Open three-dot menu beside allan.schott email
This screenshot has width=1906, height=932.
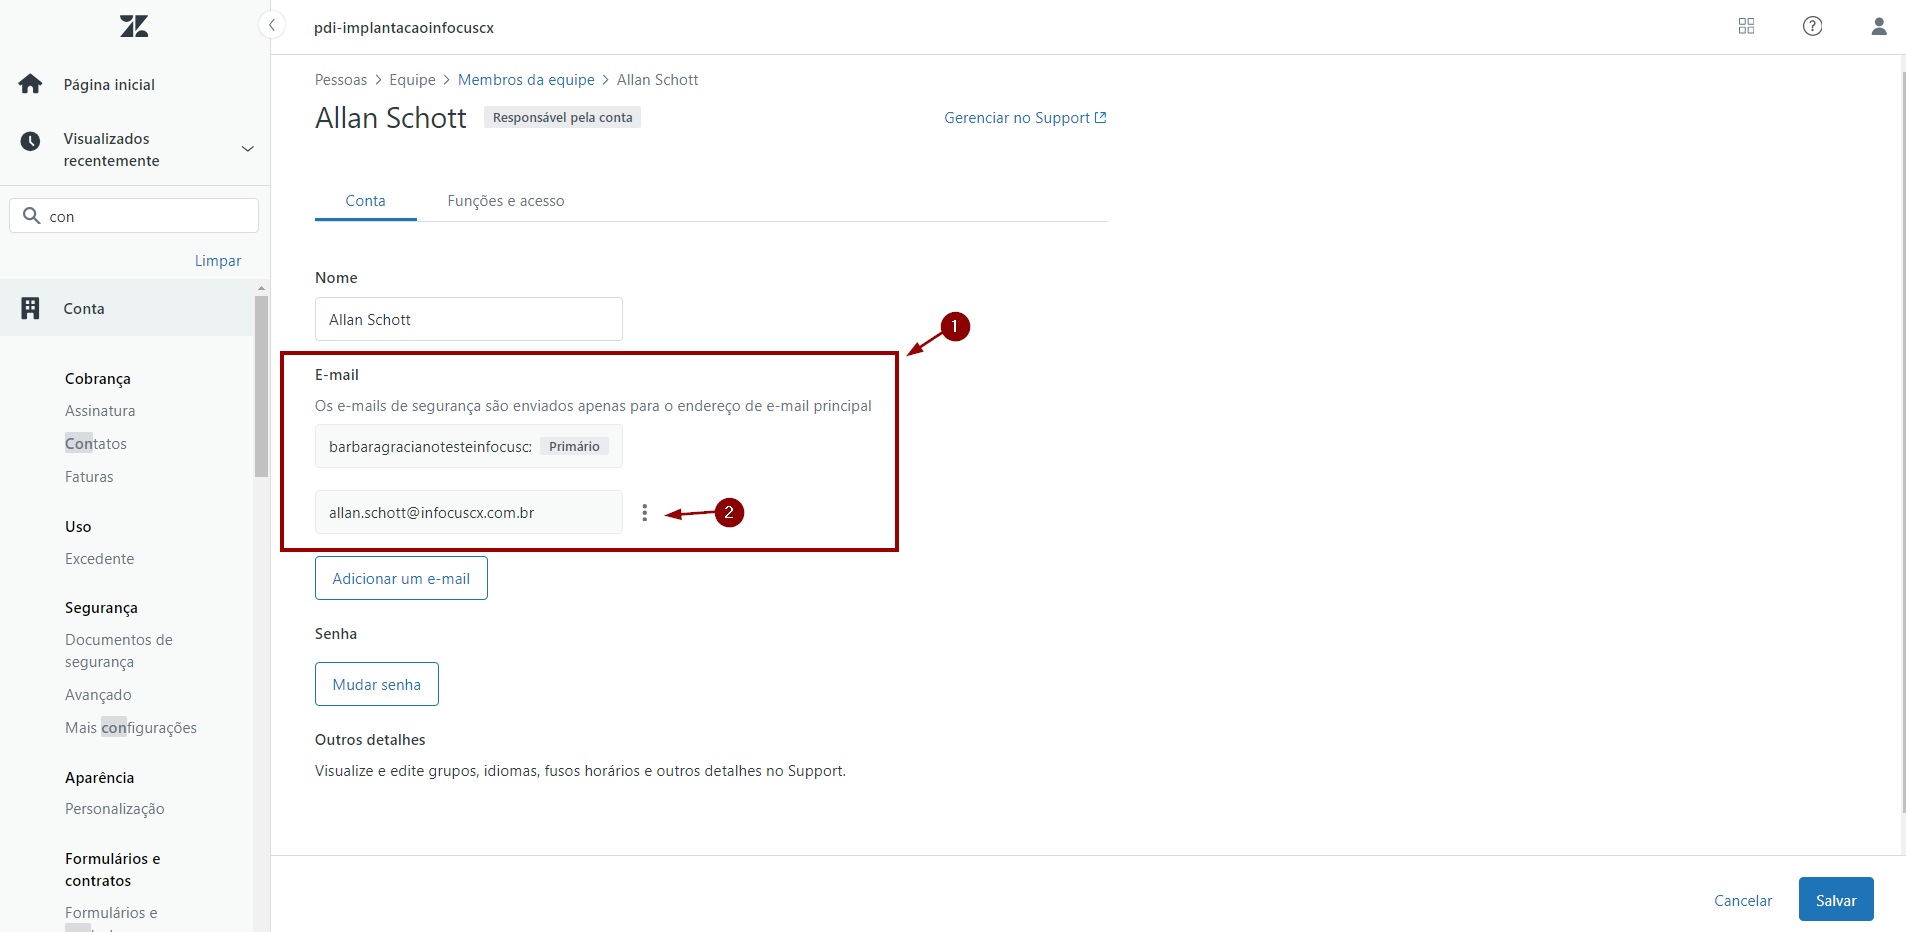[644, 513]
